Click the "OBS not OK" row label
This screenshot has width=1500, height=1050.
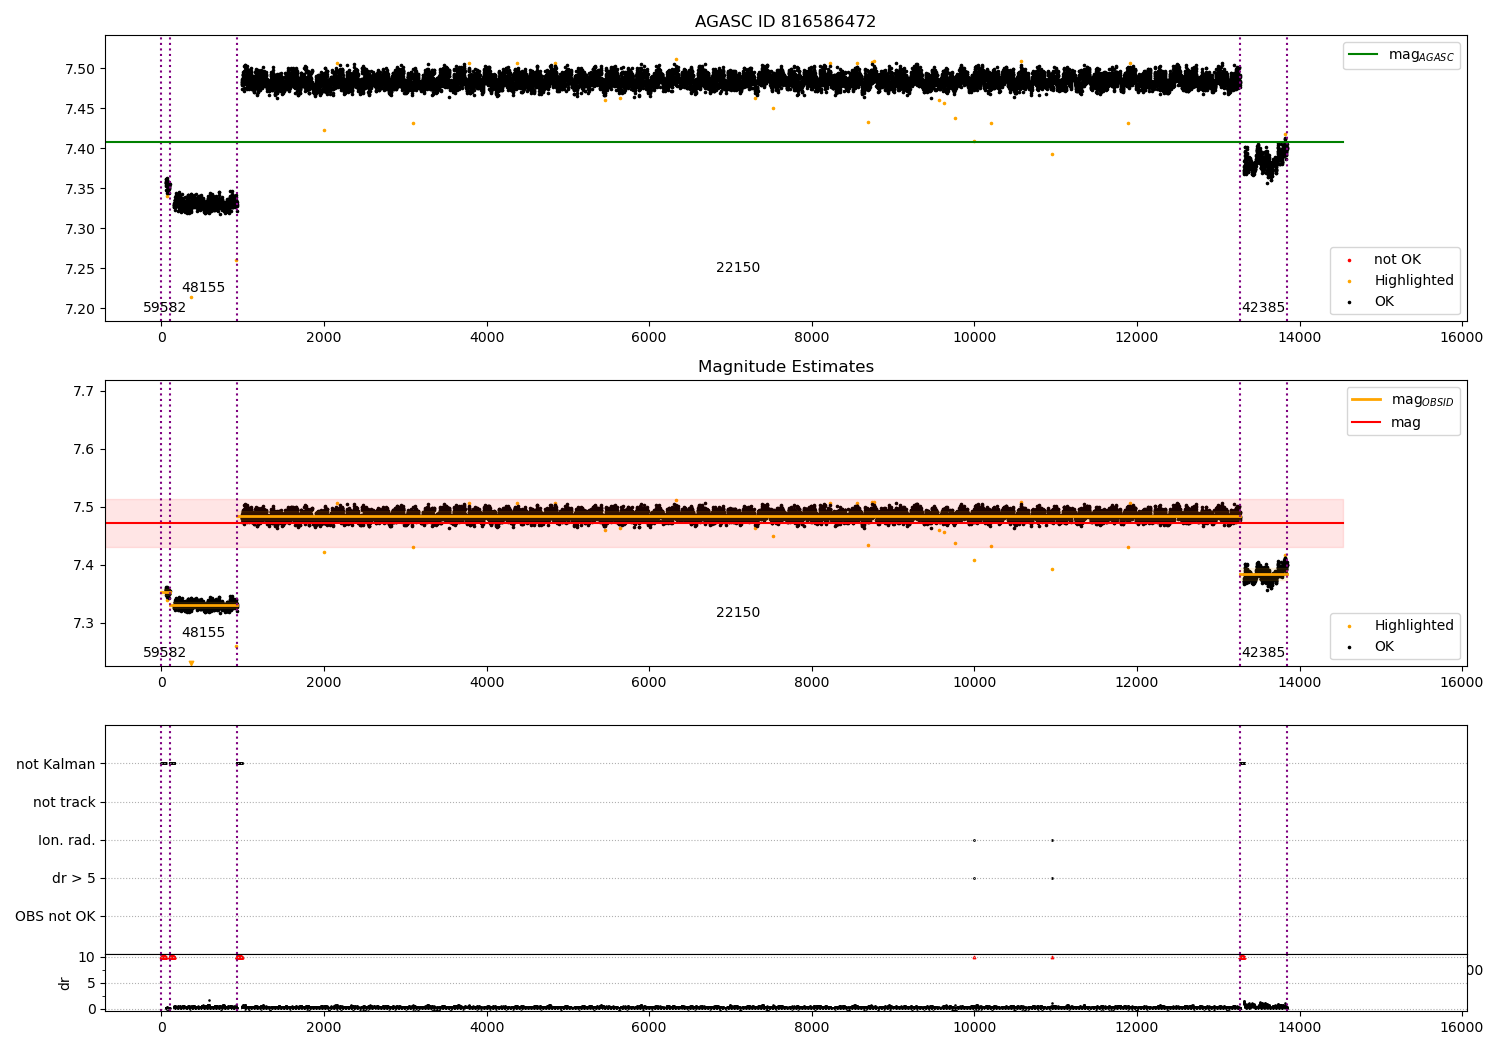55,916
